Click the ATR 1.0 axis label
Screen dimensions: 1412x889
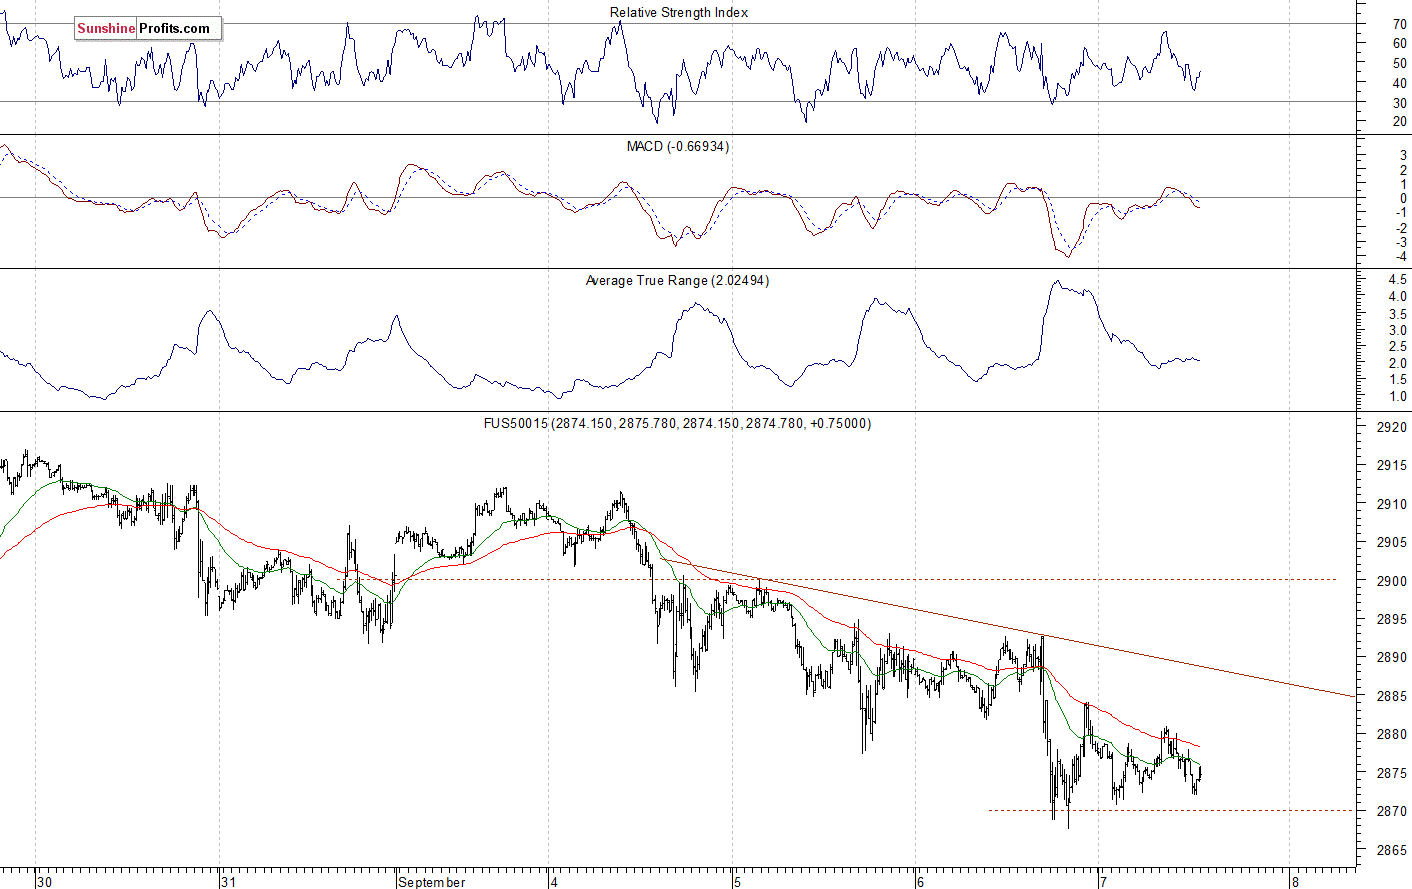point(1398,397)
